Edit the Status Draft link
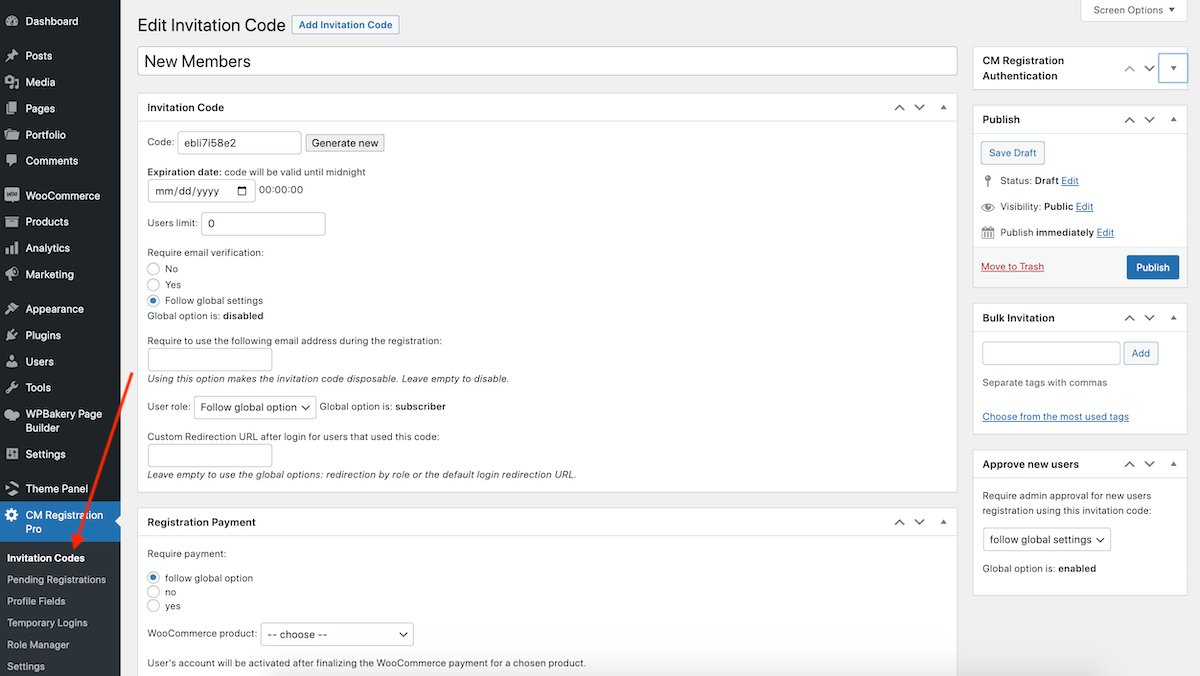This screenshot has height=676, width=1200. pos(1070,181)
